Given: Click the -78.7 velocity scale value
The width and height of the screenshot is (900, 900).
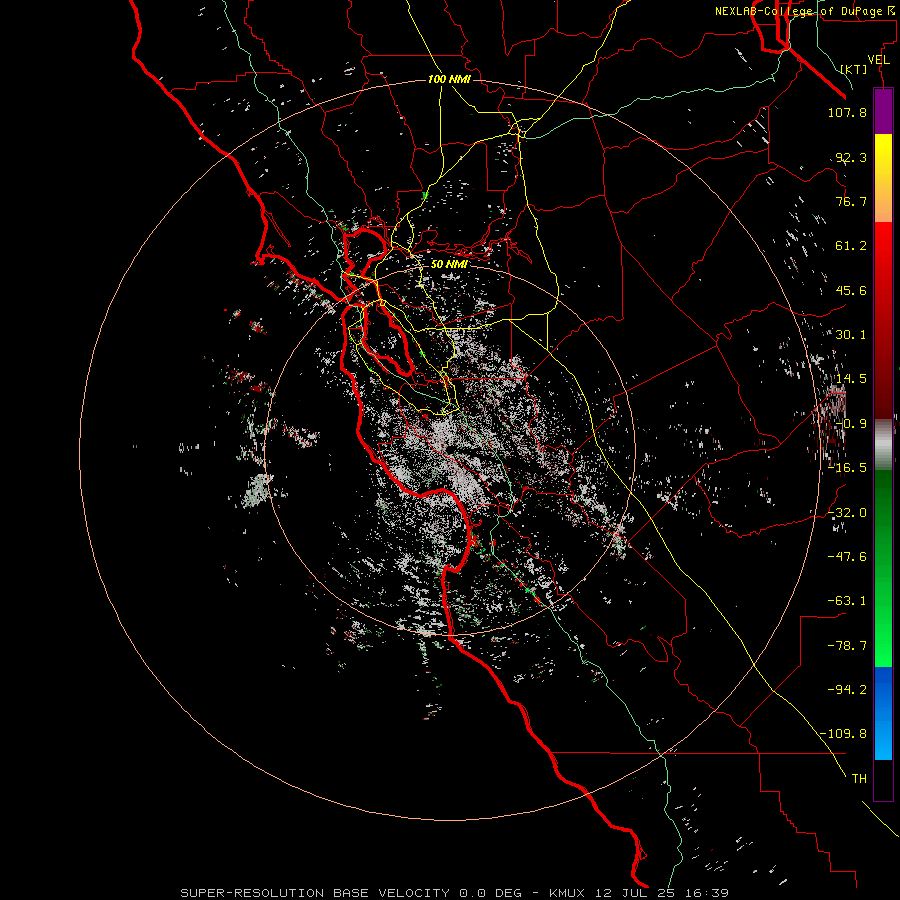Looking at the screenshot, I should [x=847, y=646].
